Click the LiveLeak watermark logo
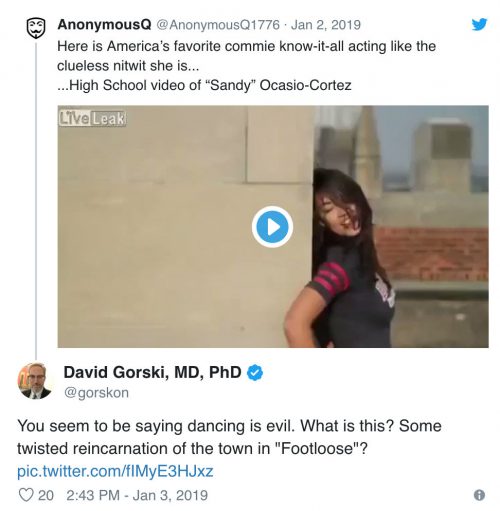This screenshot has width=500, height=511. coord(92,119)
